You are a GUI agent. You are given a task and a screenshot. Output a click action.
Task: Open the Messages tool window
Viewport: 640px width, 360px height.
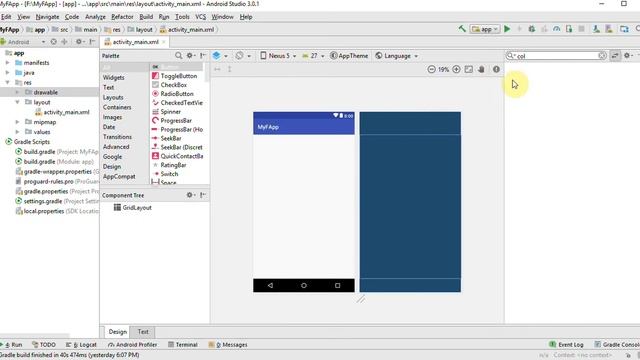tap(228, 344)
